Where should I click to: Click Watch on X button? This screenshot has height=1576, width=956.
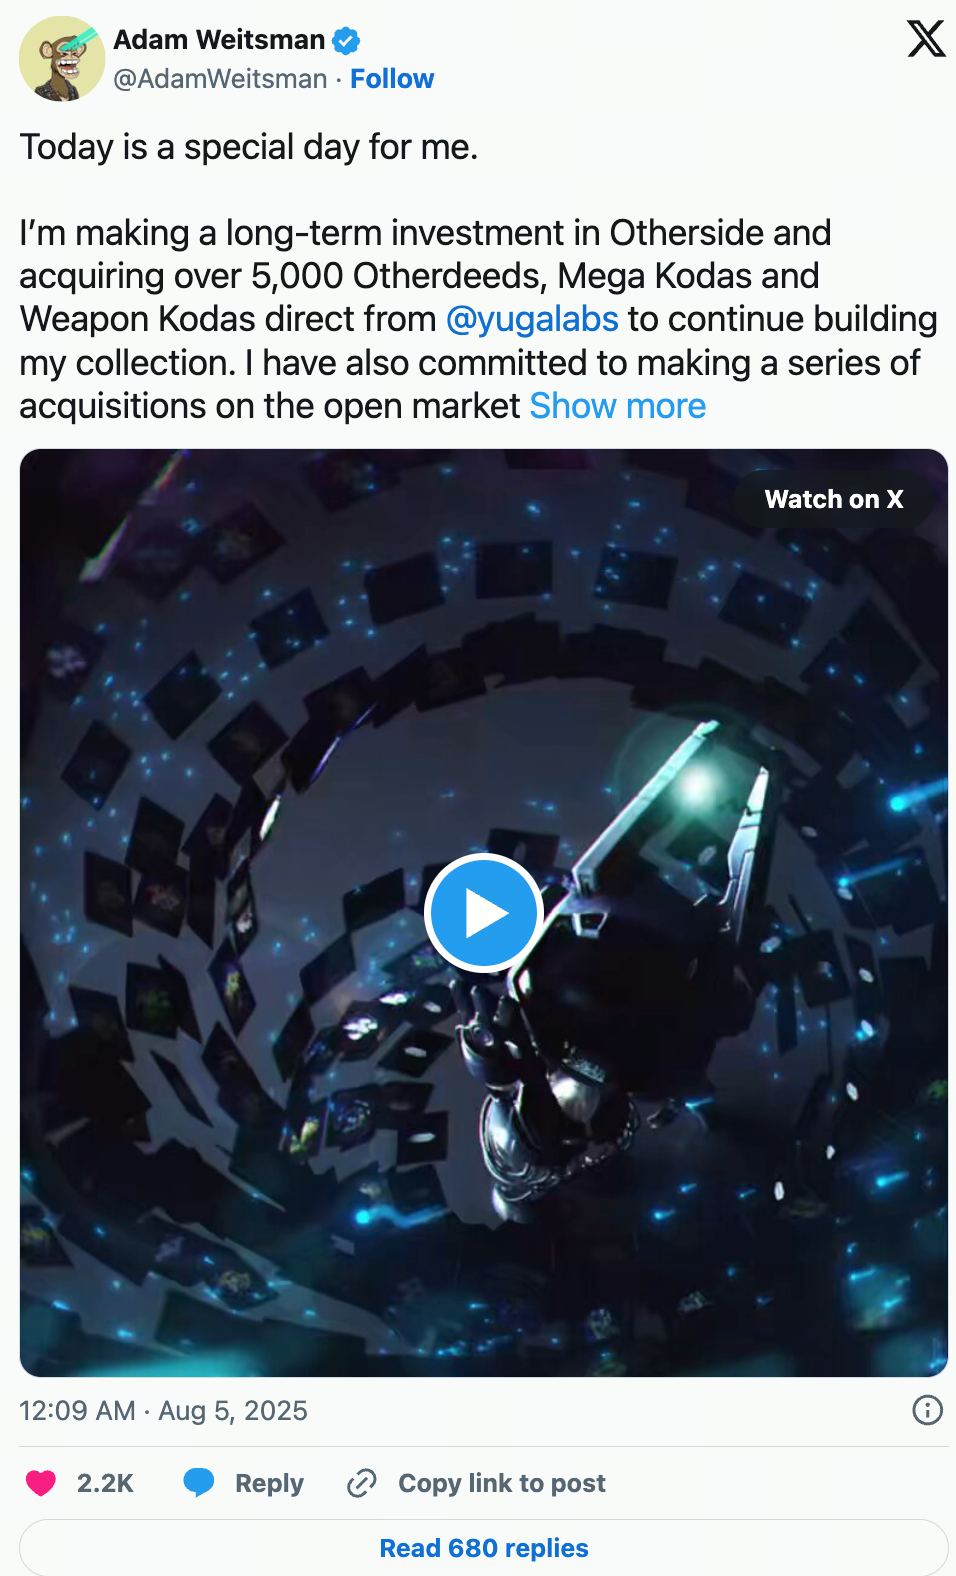pyautogui.click(x=834, y=499)
